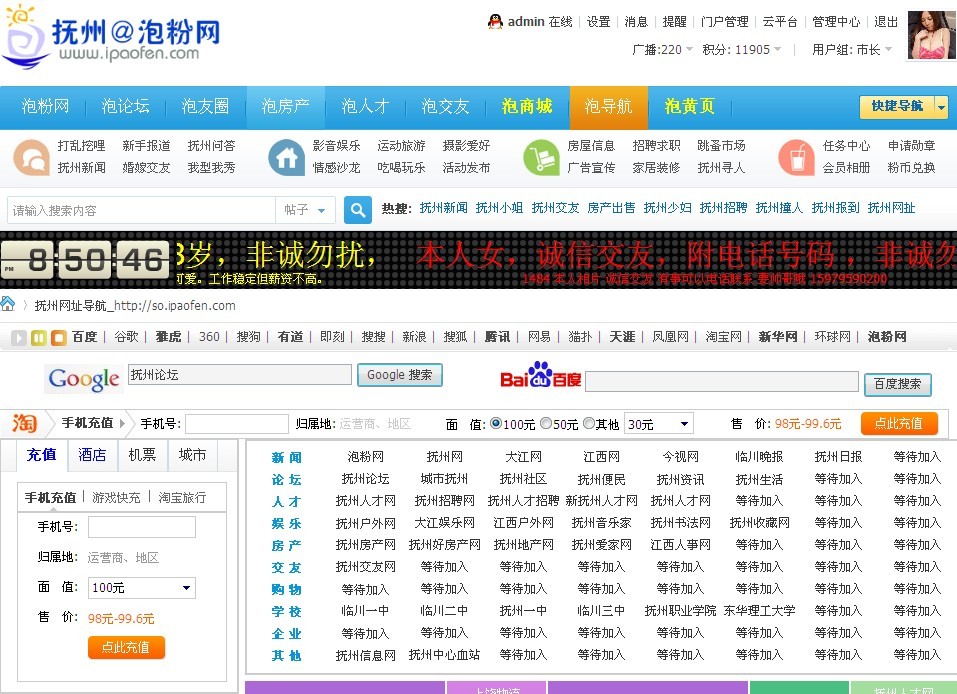
Task: Open the 管理中心 link
Action: [836, 21]
